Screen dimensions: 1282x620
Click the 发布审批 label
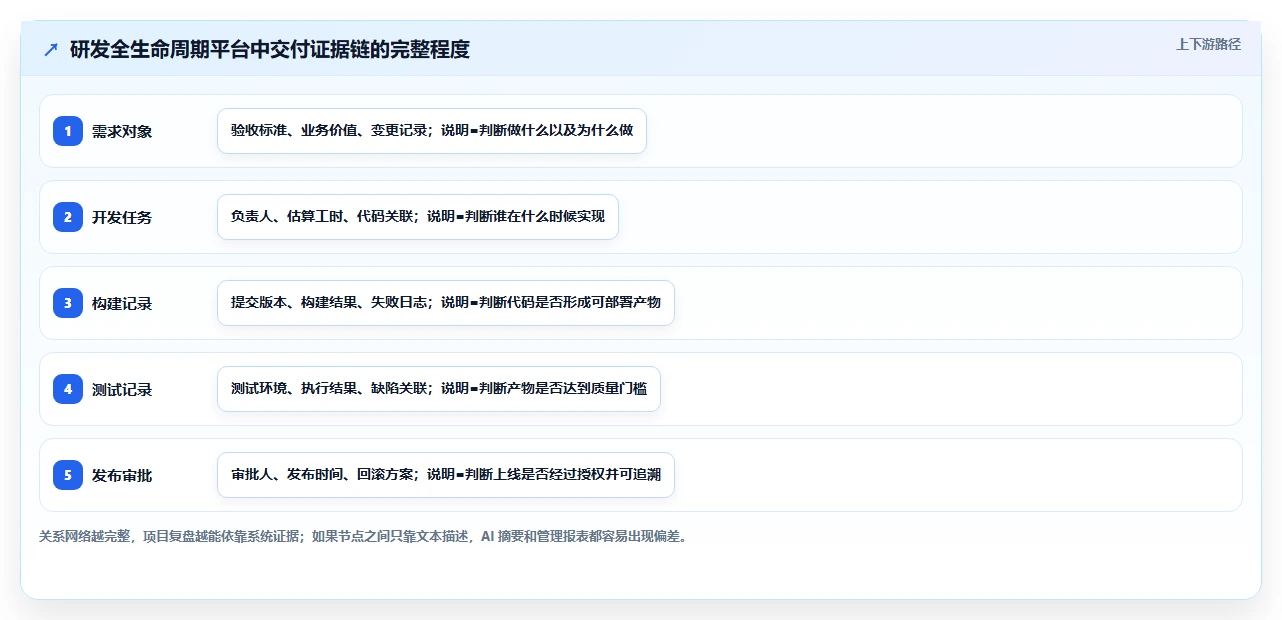pos(122,475)
